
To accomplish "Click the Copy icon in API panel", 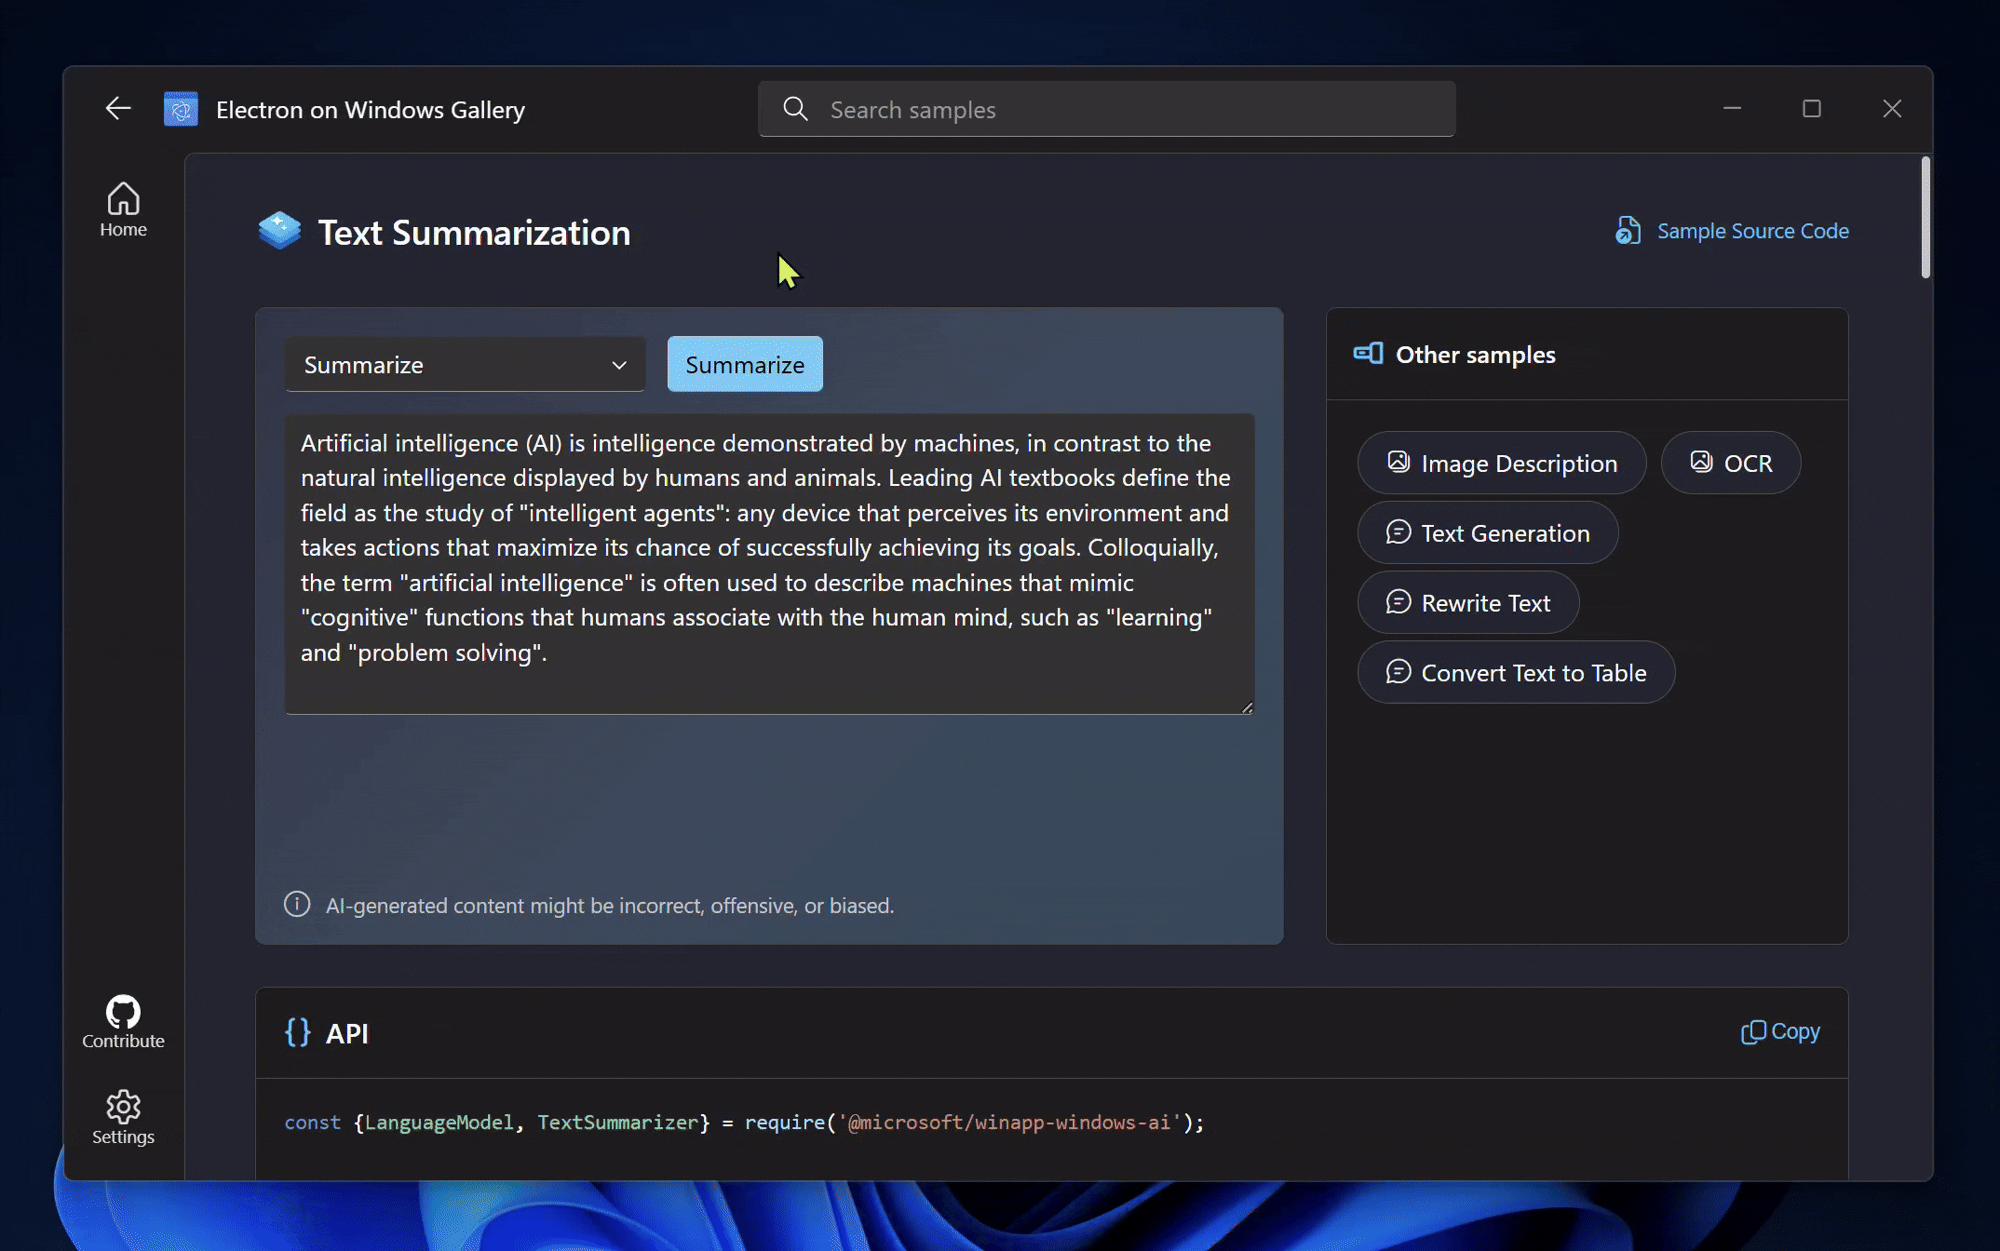I will pos(1752,1032).
